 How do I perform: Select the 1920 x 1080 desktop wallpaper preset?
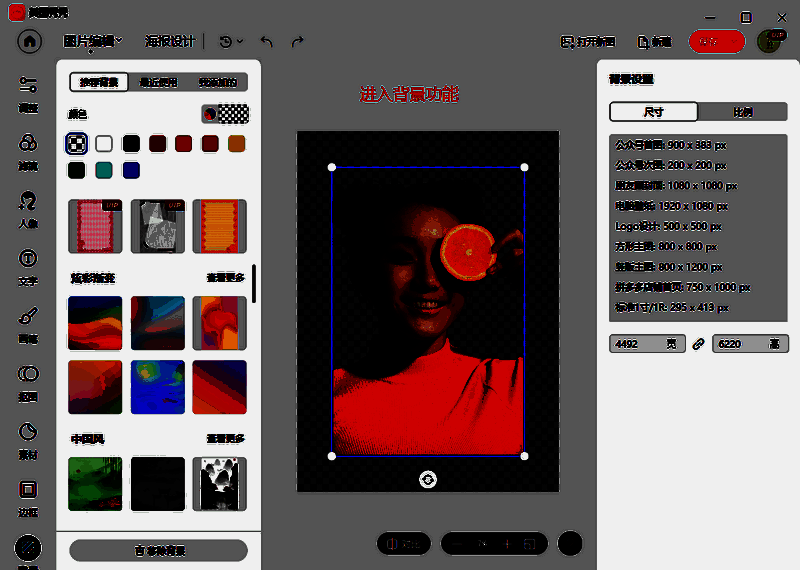[675, 206]
